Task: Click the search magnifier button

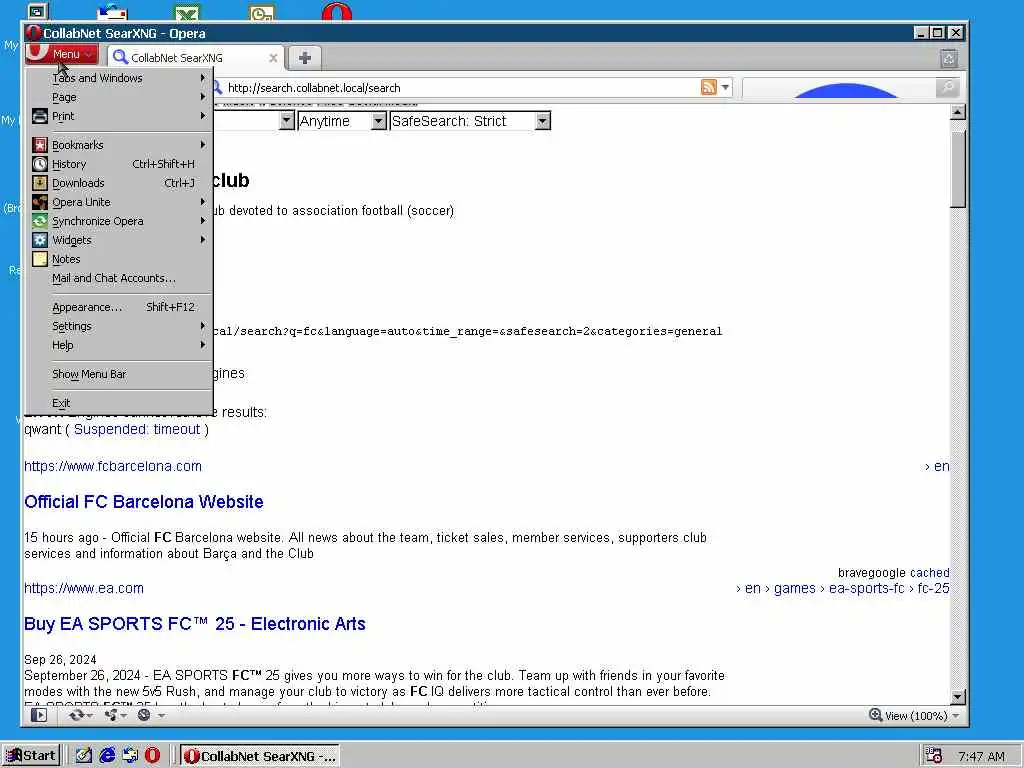Action: point(947,87)
